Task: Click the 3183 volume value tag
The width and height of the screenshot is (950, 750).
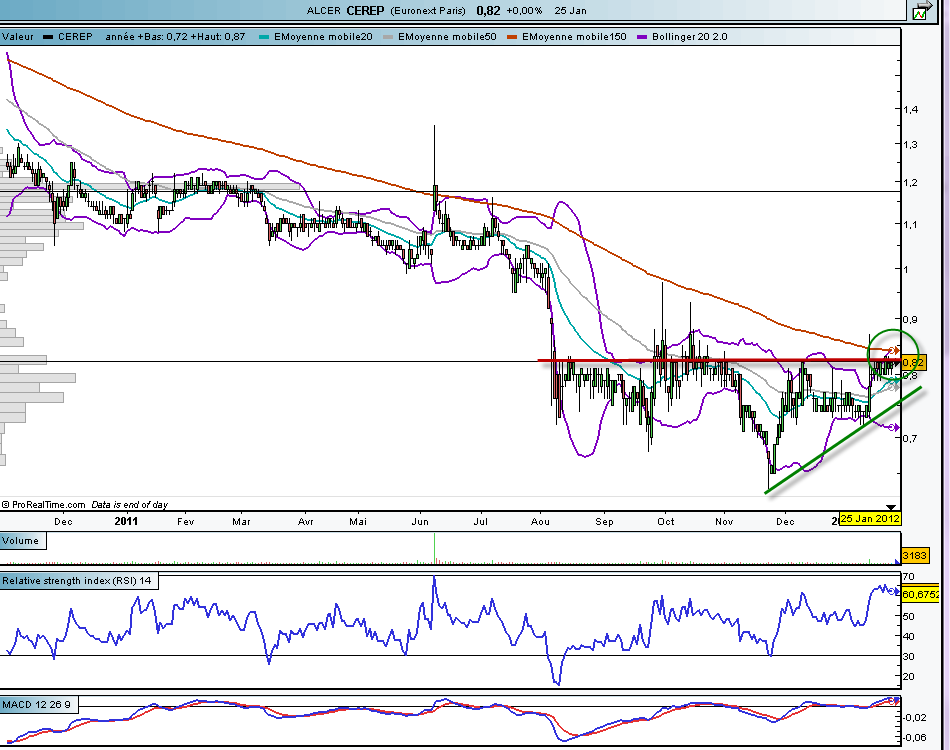Action: (915, 554)
